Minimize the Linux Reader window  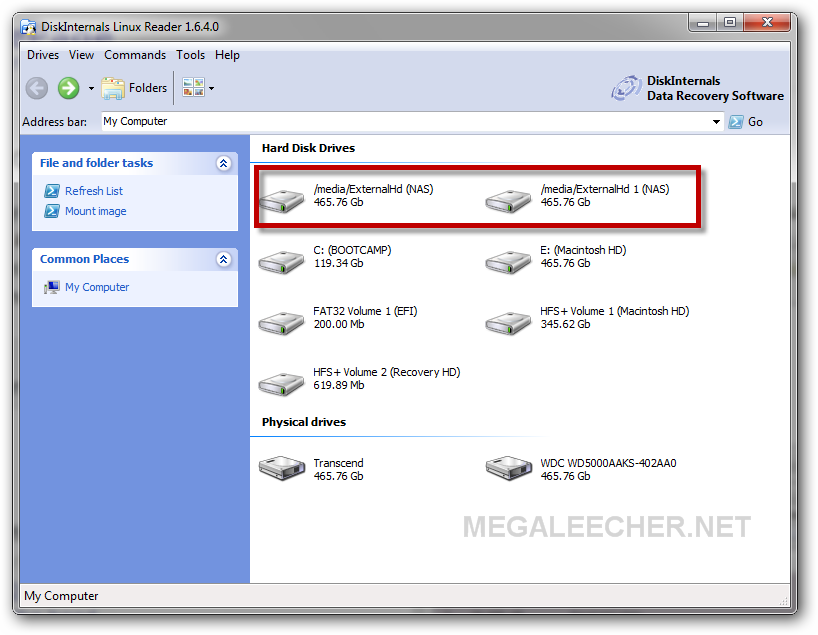point(703,23)
